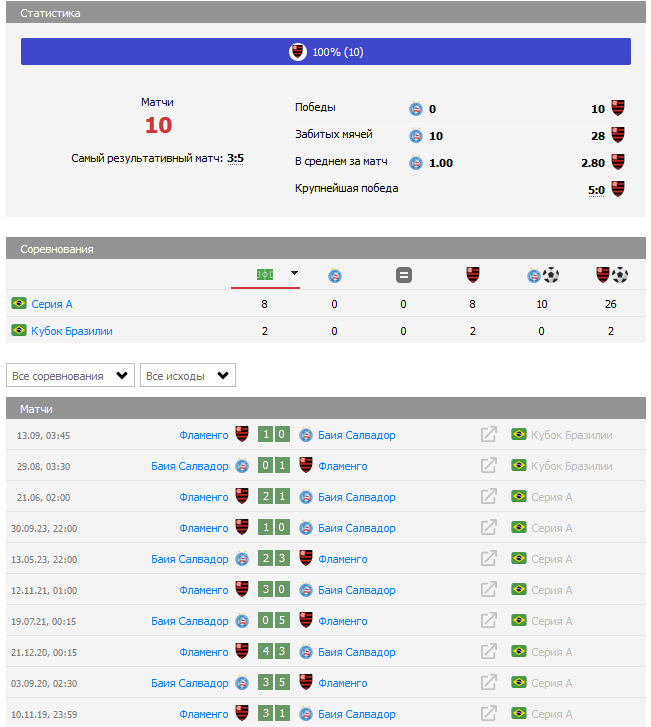This screenshot has height=727, width=651.
Task: Click Flamengo wins column header crest
Action: (473, 275)
